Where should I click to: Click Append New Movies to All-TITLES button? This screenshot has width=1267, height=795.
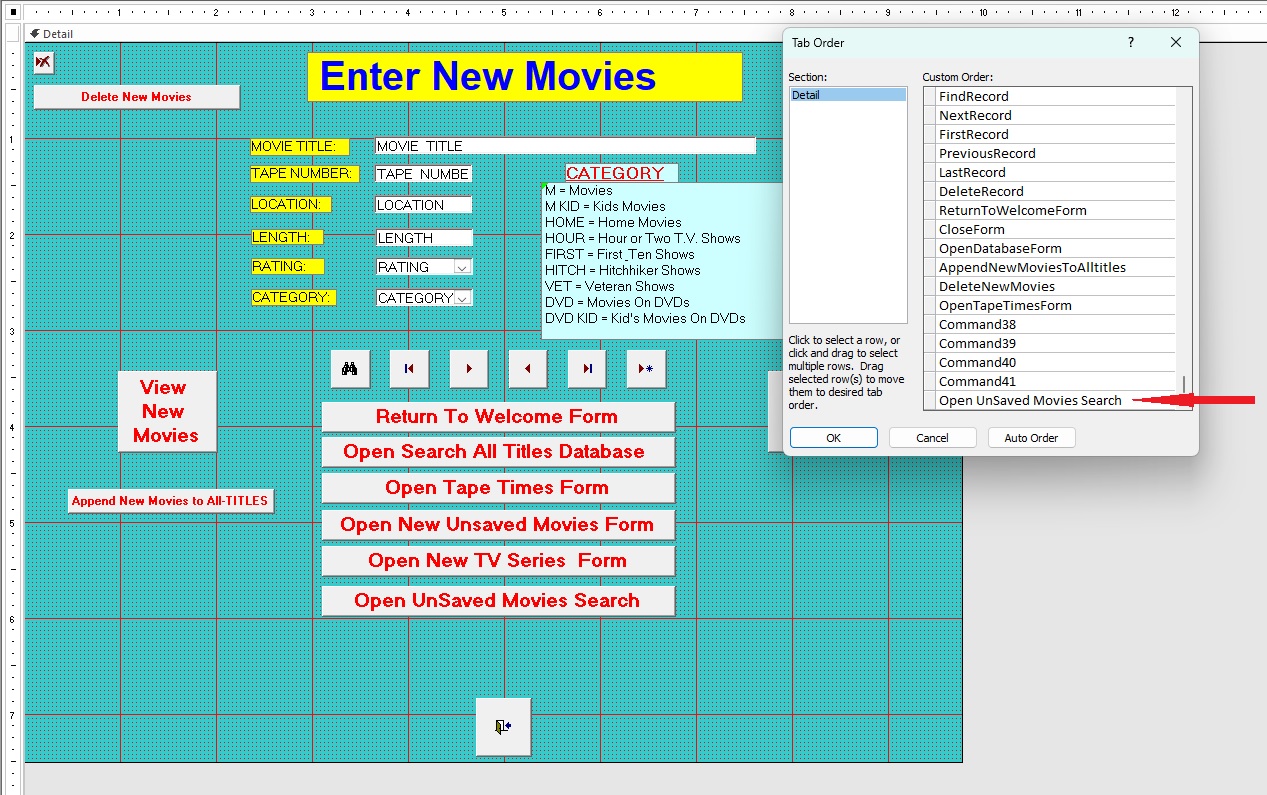coord(170,501)
